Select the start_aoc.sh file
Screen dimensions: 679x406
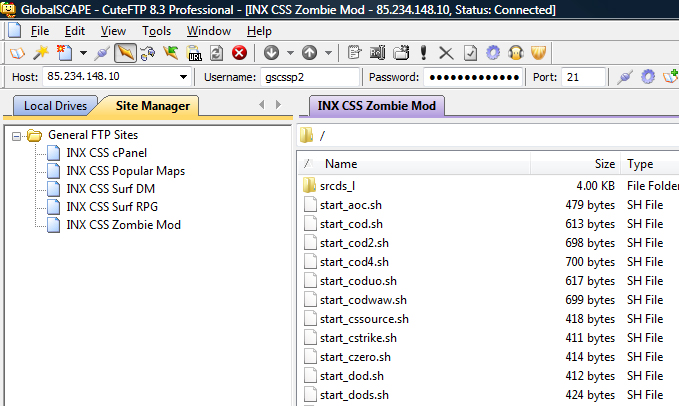pyautogui.click(x=351, y=205)
